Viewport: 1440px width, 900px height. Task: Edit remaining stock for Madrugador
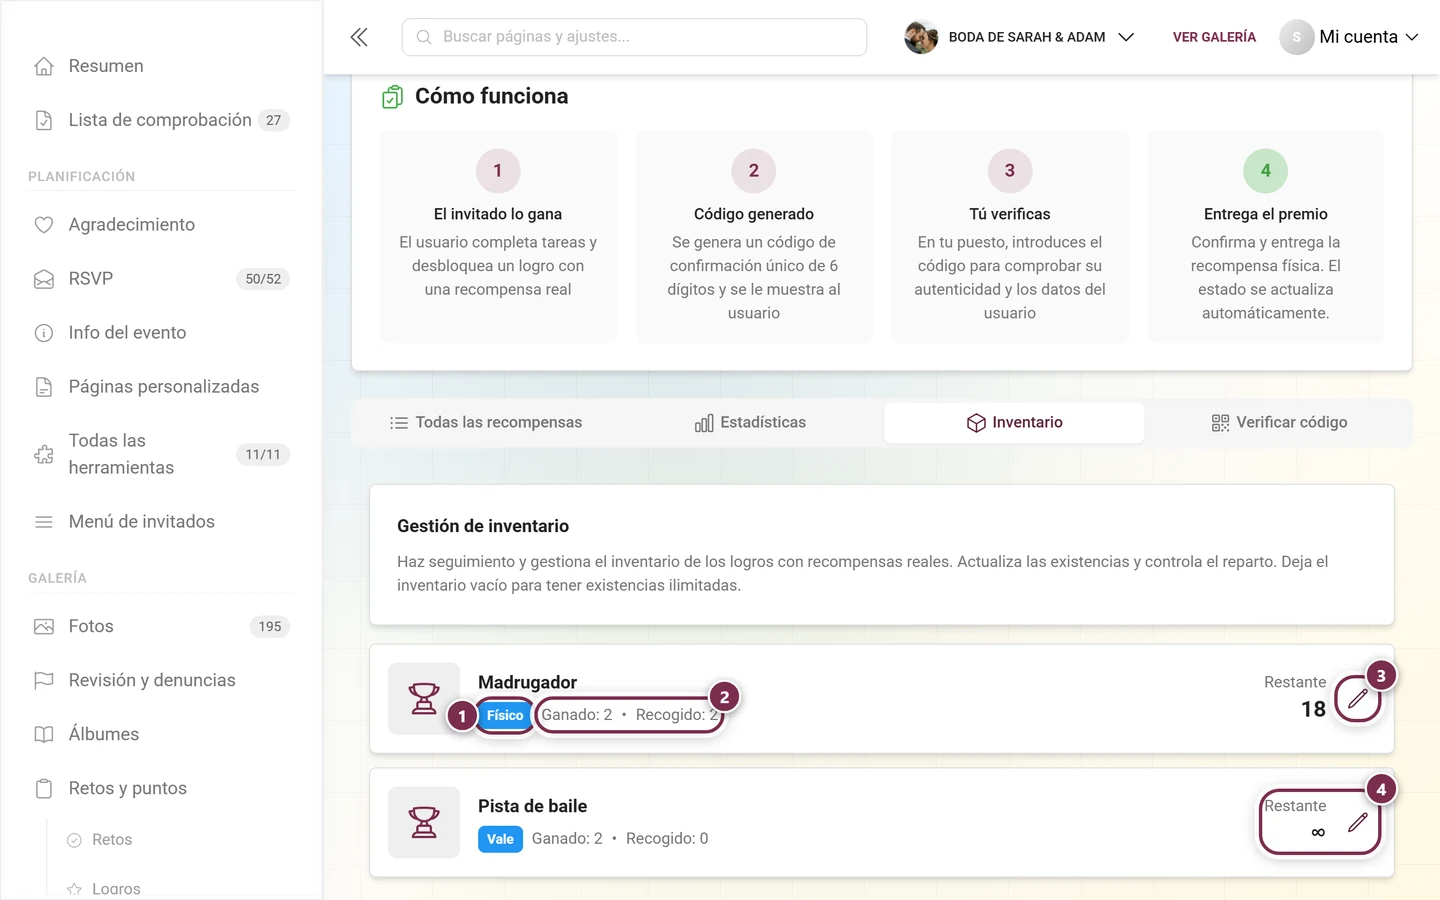(1357, 699)
